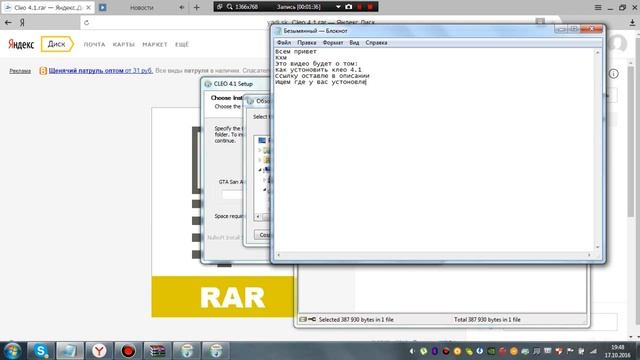The image size is (640, 360).
Task: Click the Notepad horizontal scrollbar right arrow
Action: tap(589, 255)
